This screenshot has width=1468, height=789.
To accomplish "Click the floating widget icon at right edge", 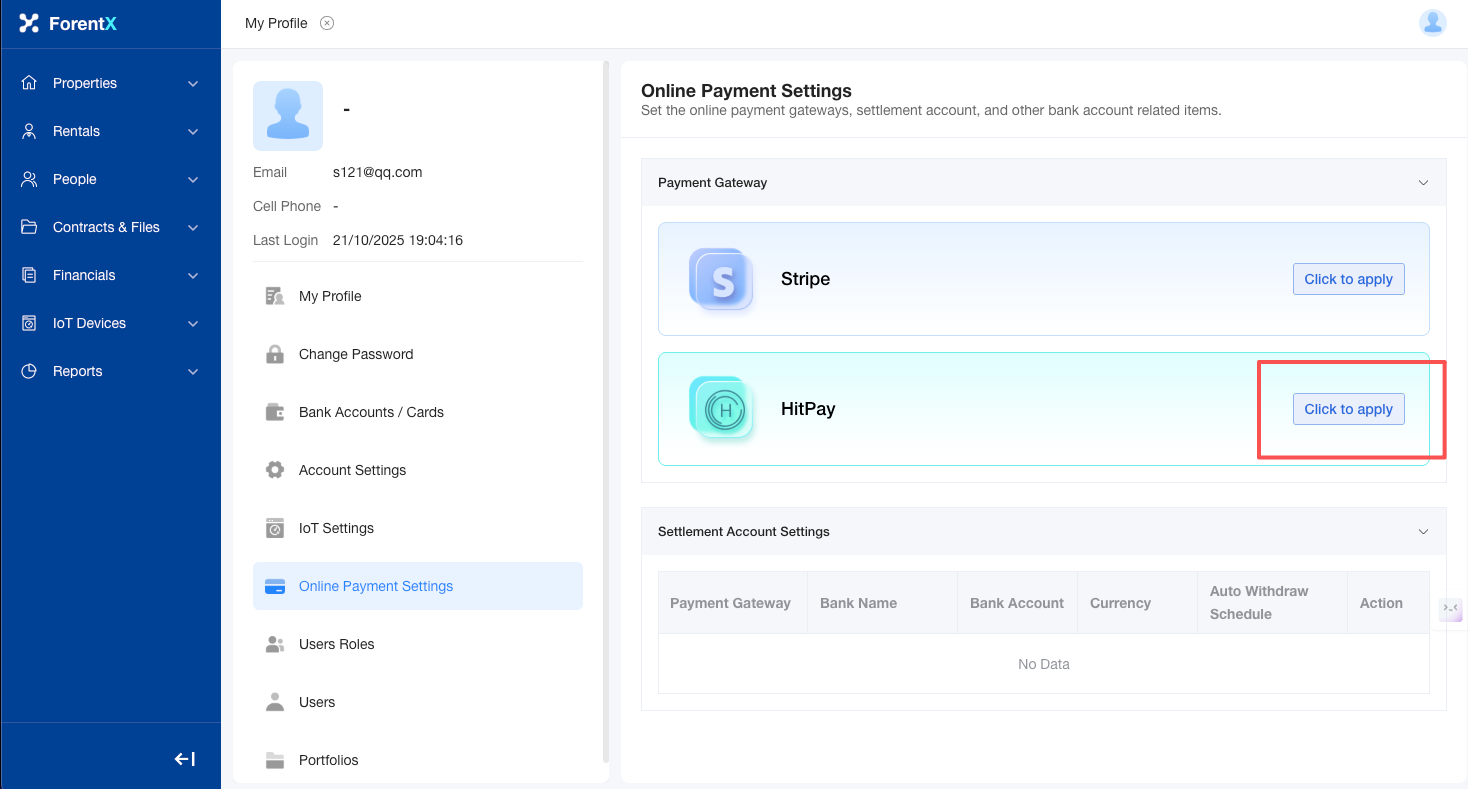I will [1450, 609].
